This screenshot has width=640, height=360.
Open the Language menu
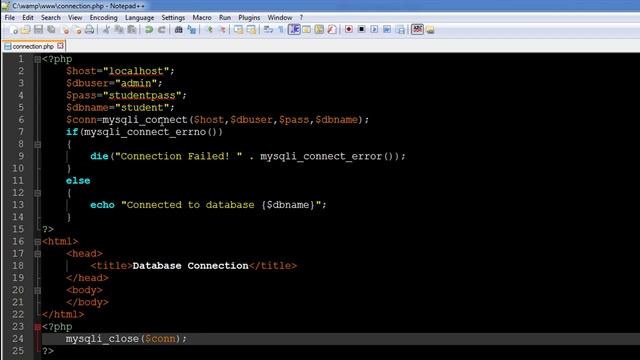click(139, 18)
